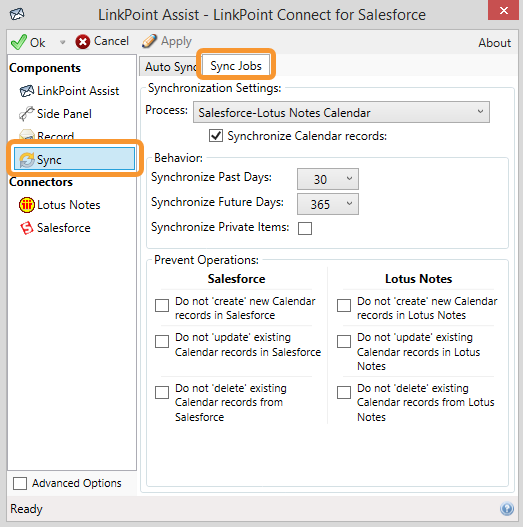
Task: Click the Lotus Notes column heading
Action: click(418, 279)
